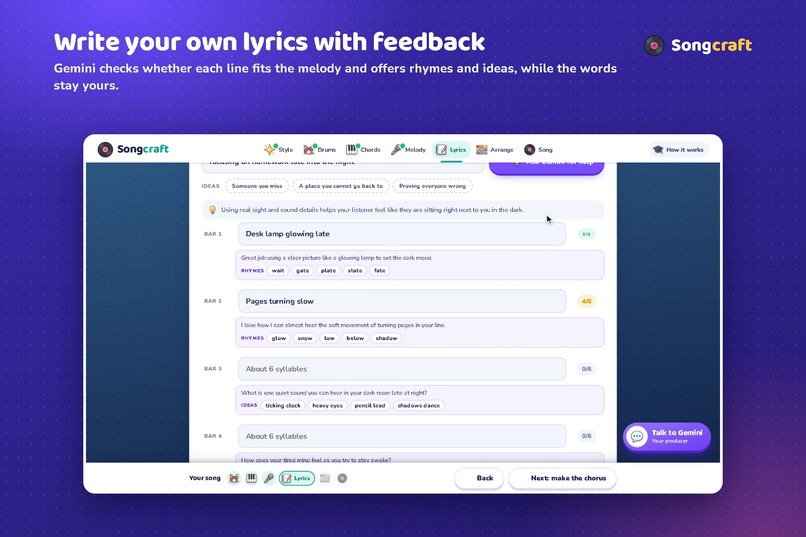Choose the rhyme 'wait'

coord(278,271)
